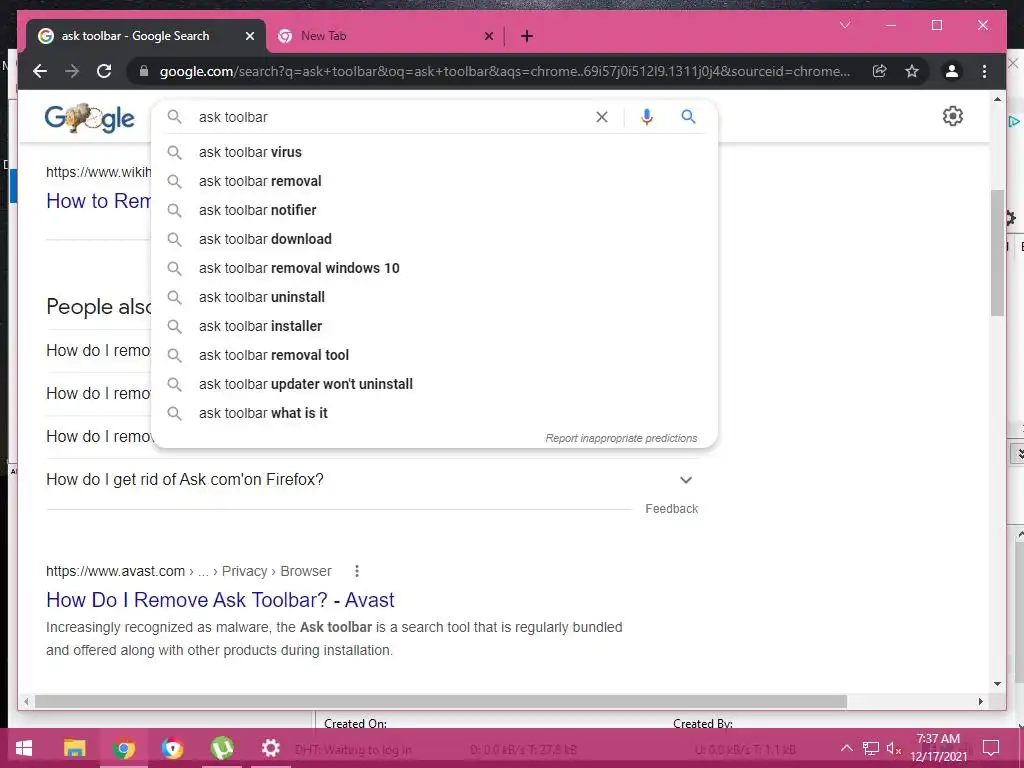Click the scroll up arrow
The image size is (1024, 768).
pyautogui.click(x=997, y=99)
